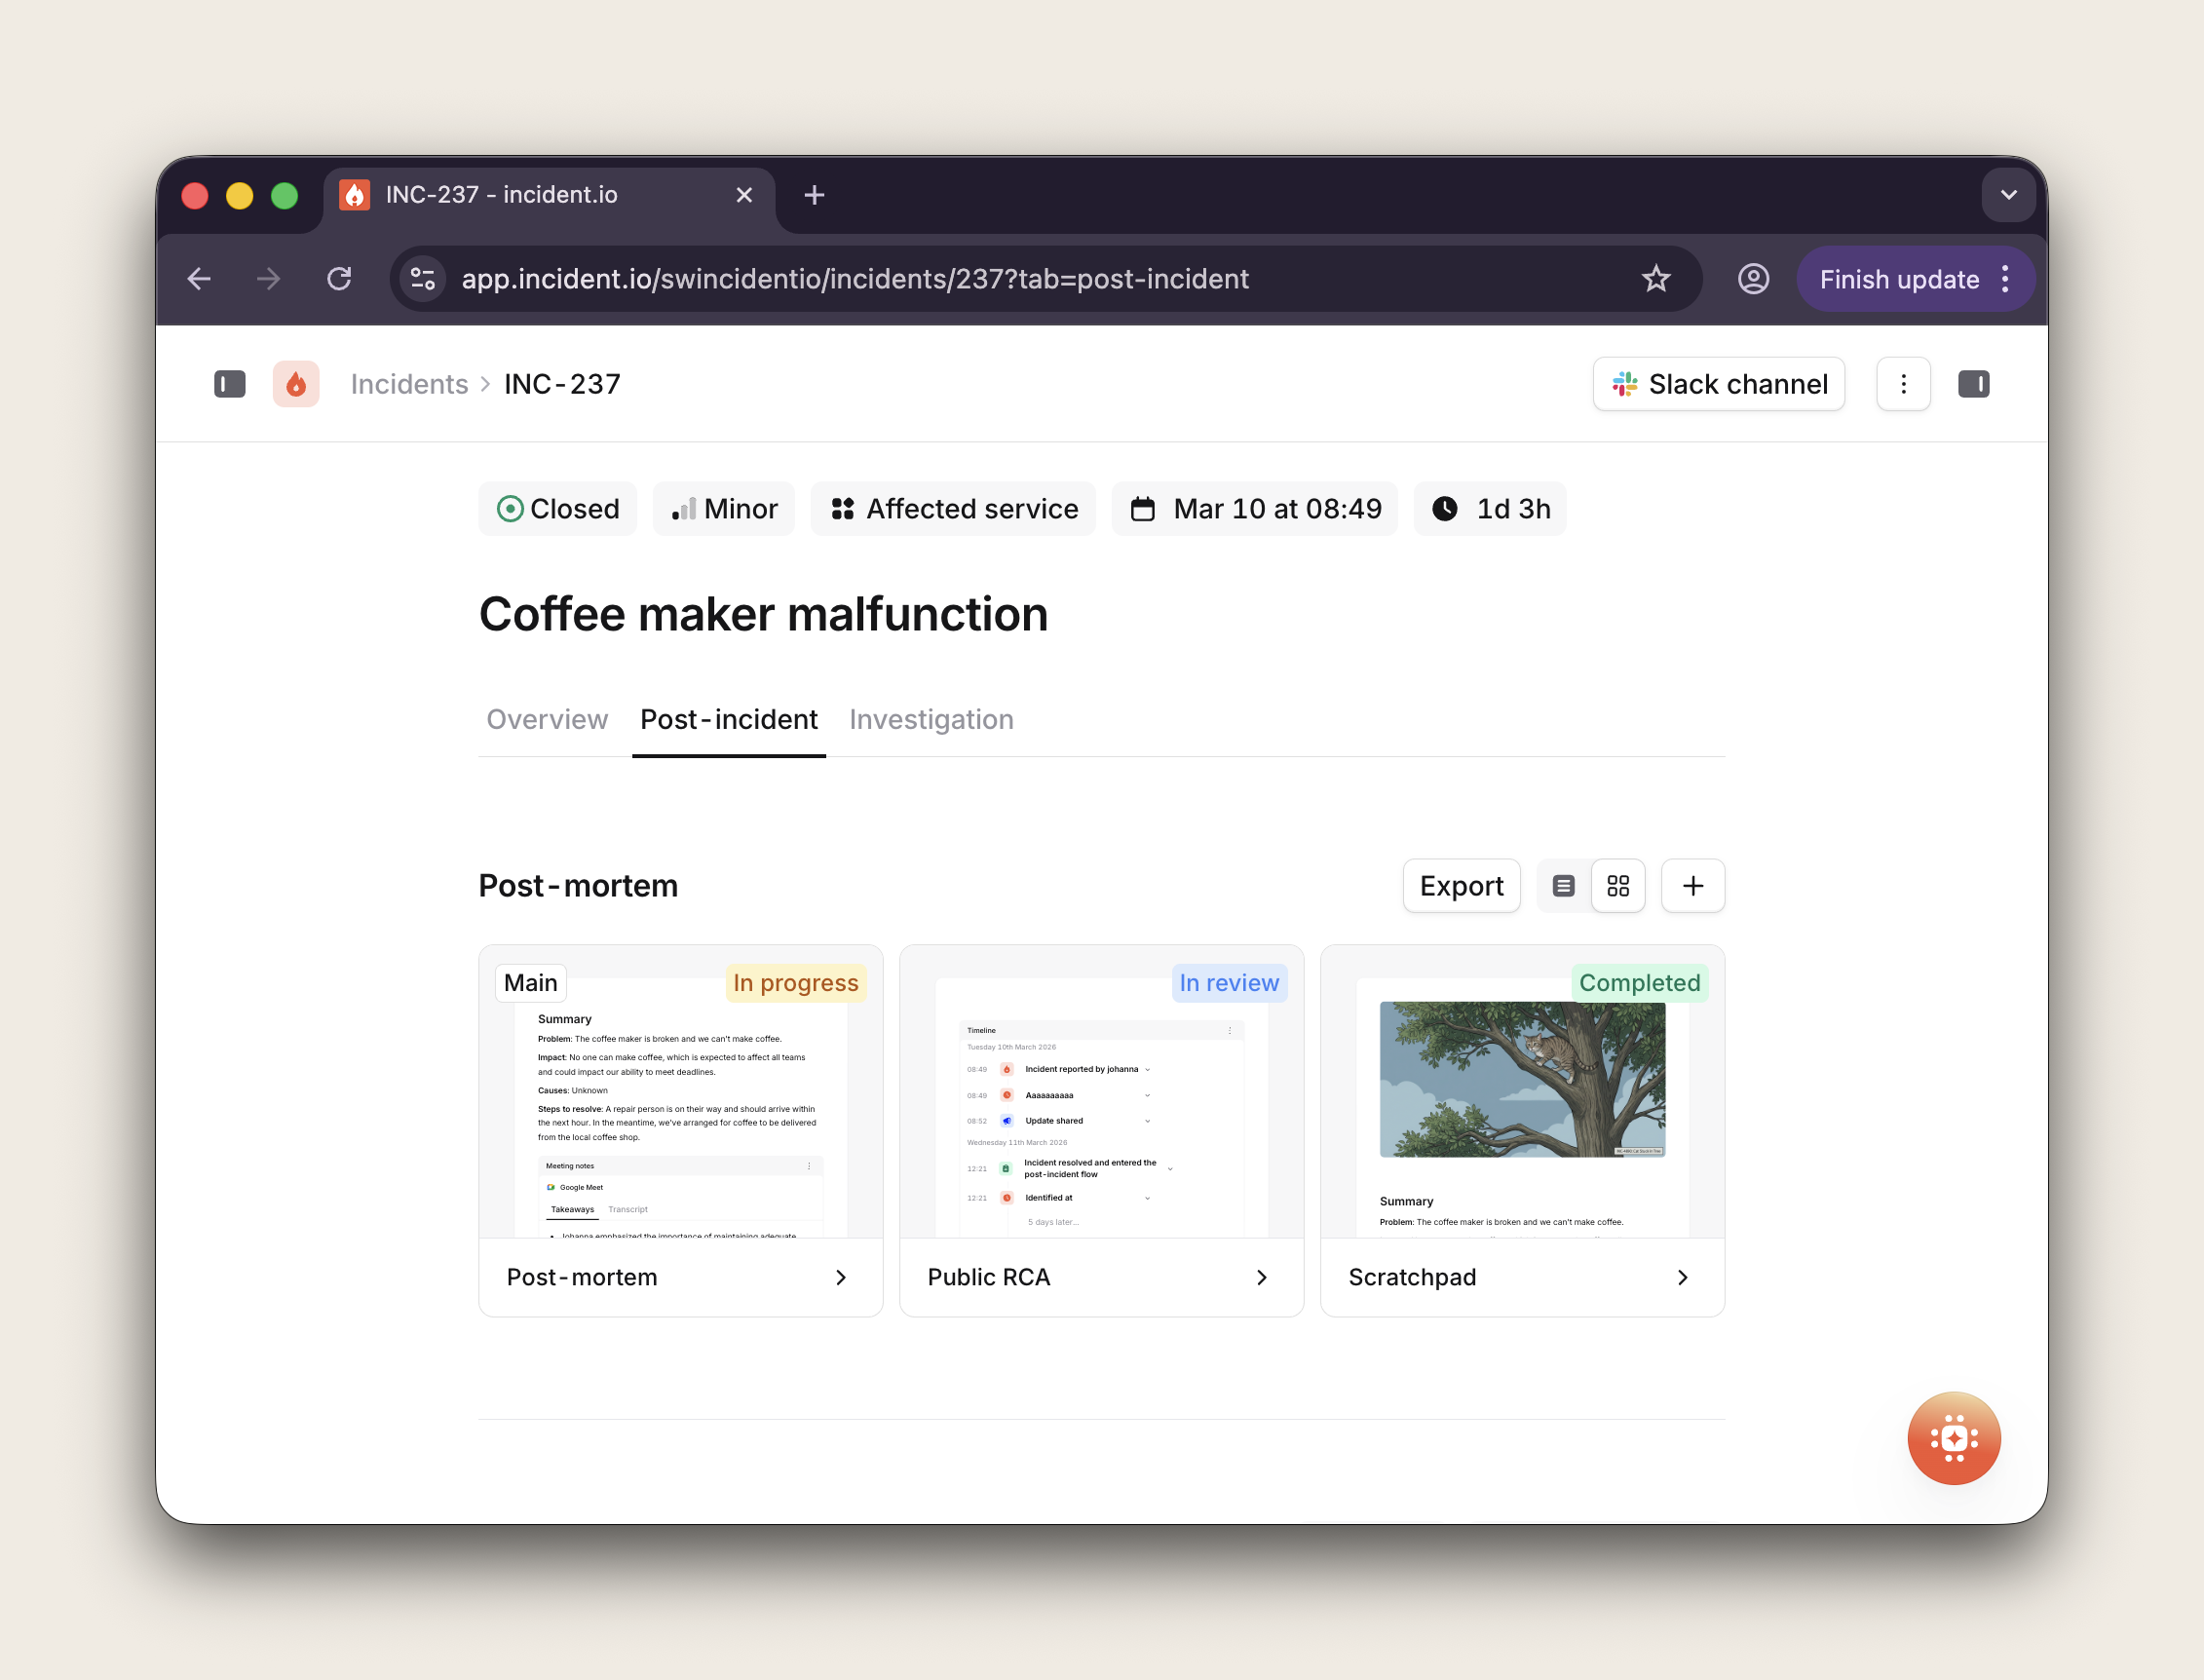2204x1680 pixels.
Task: Reload the browser page
Action: (339, 279)
